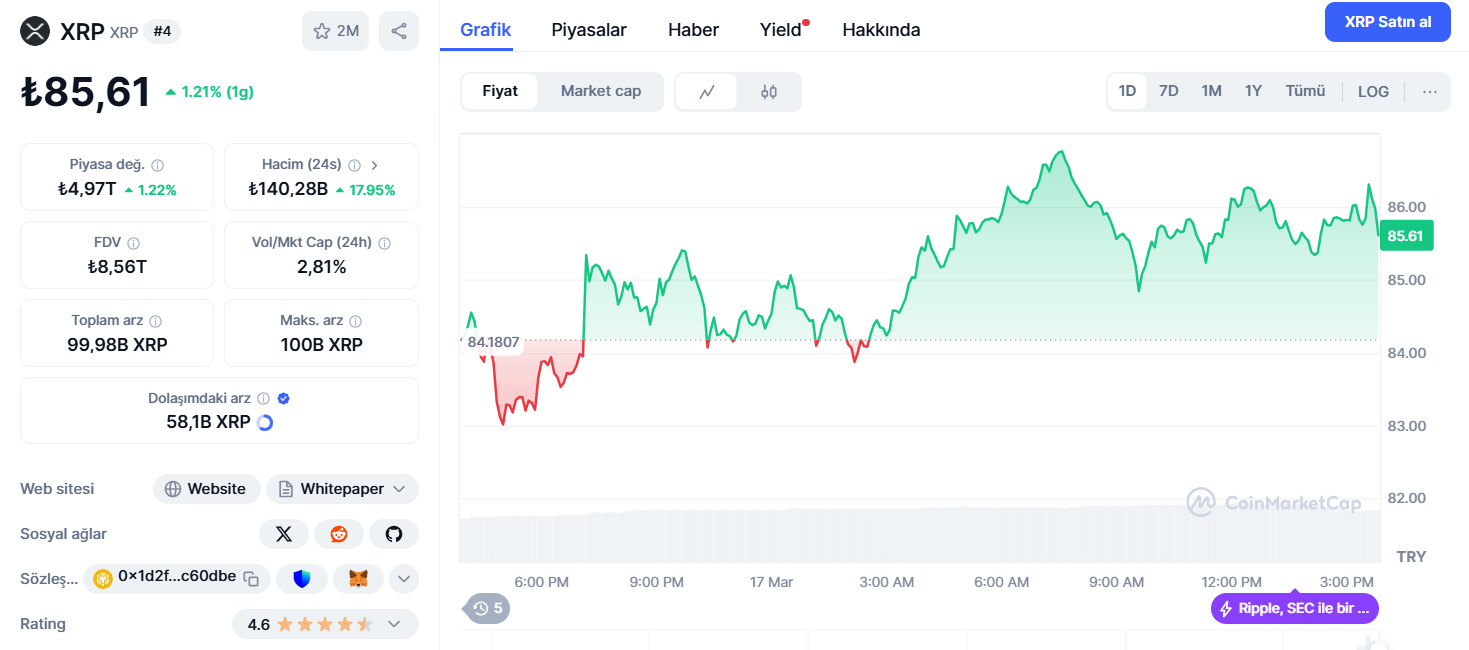Switch chart to Fiyat view

[500, 91]
